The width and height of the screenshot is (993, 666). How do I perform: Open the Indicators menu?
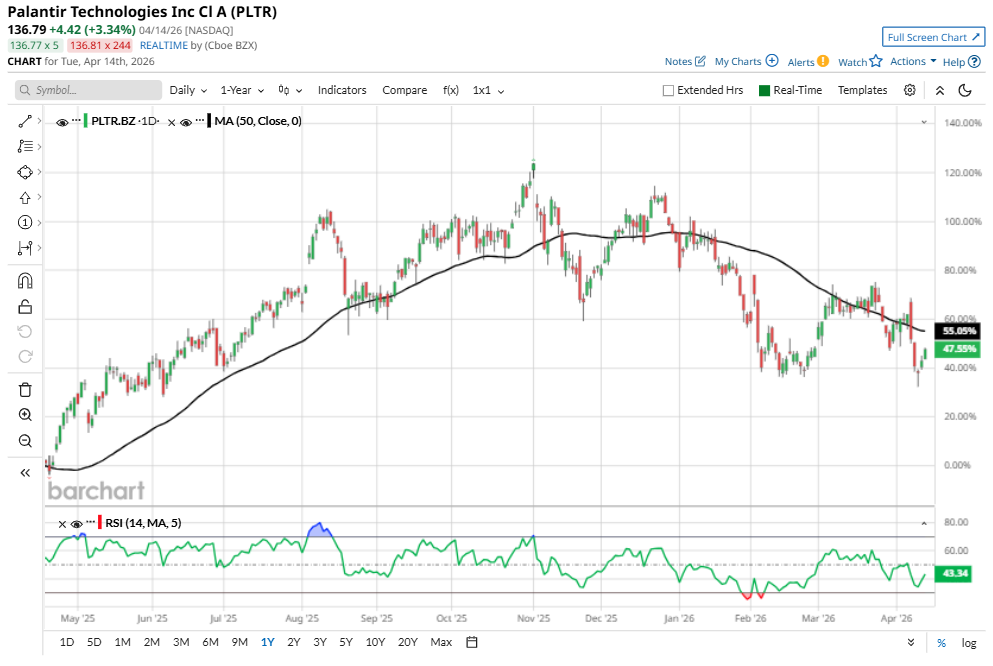[x=342, y=90]
